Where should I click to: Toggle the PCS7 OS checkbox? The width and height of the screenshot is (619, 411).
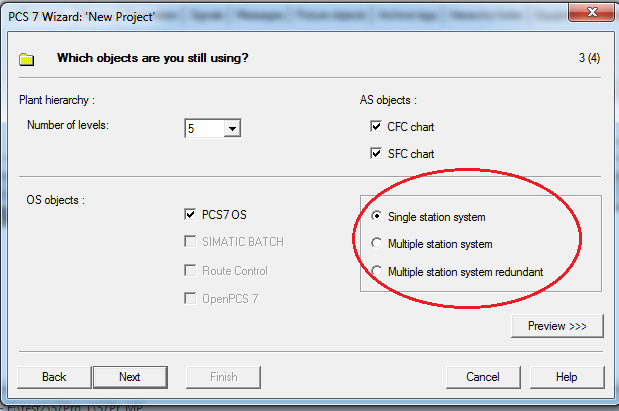coord(190,214)
